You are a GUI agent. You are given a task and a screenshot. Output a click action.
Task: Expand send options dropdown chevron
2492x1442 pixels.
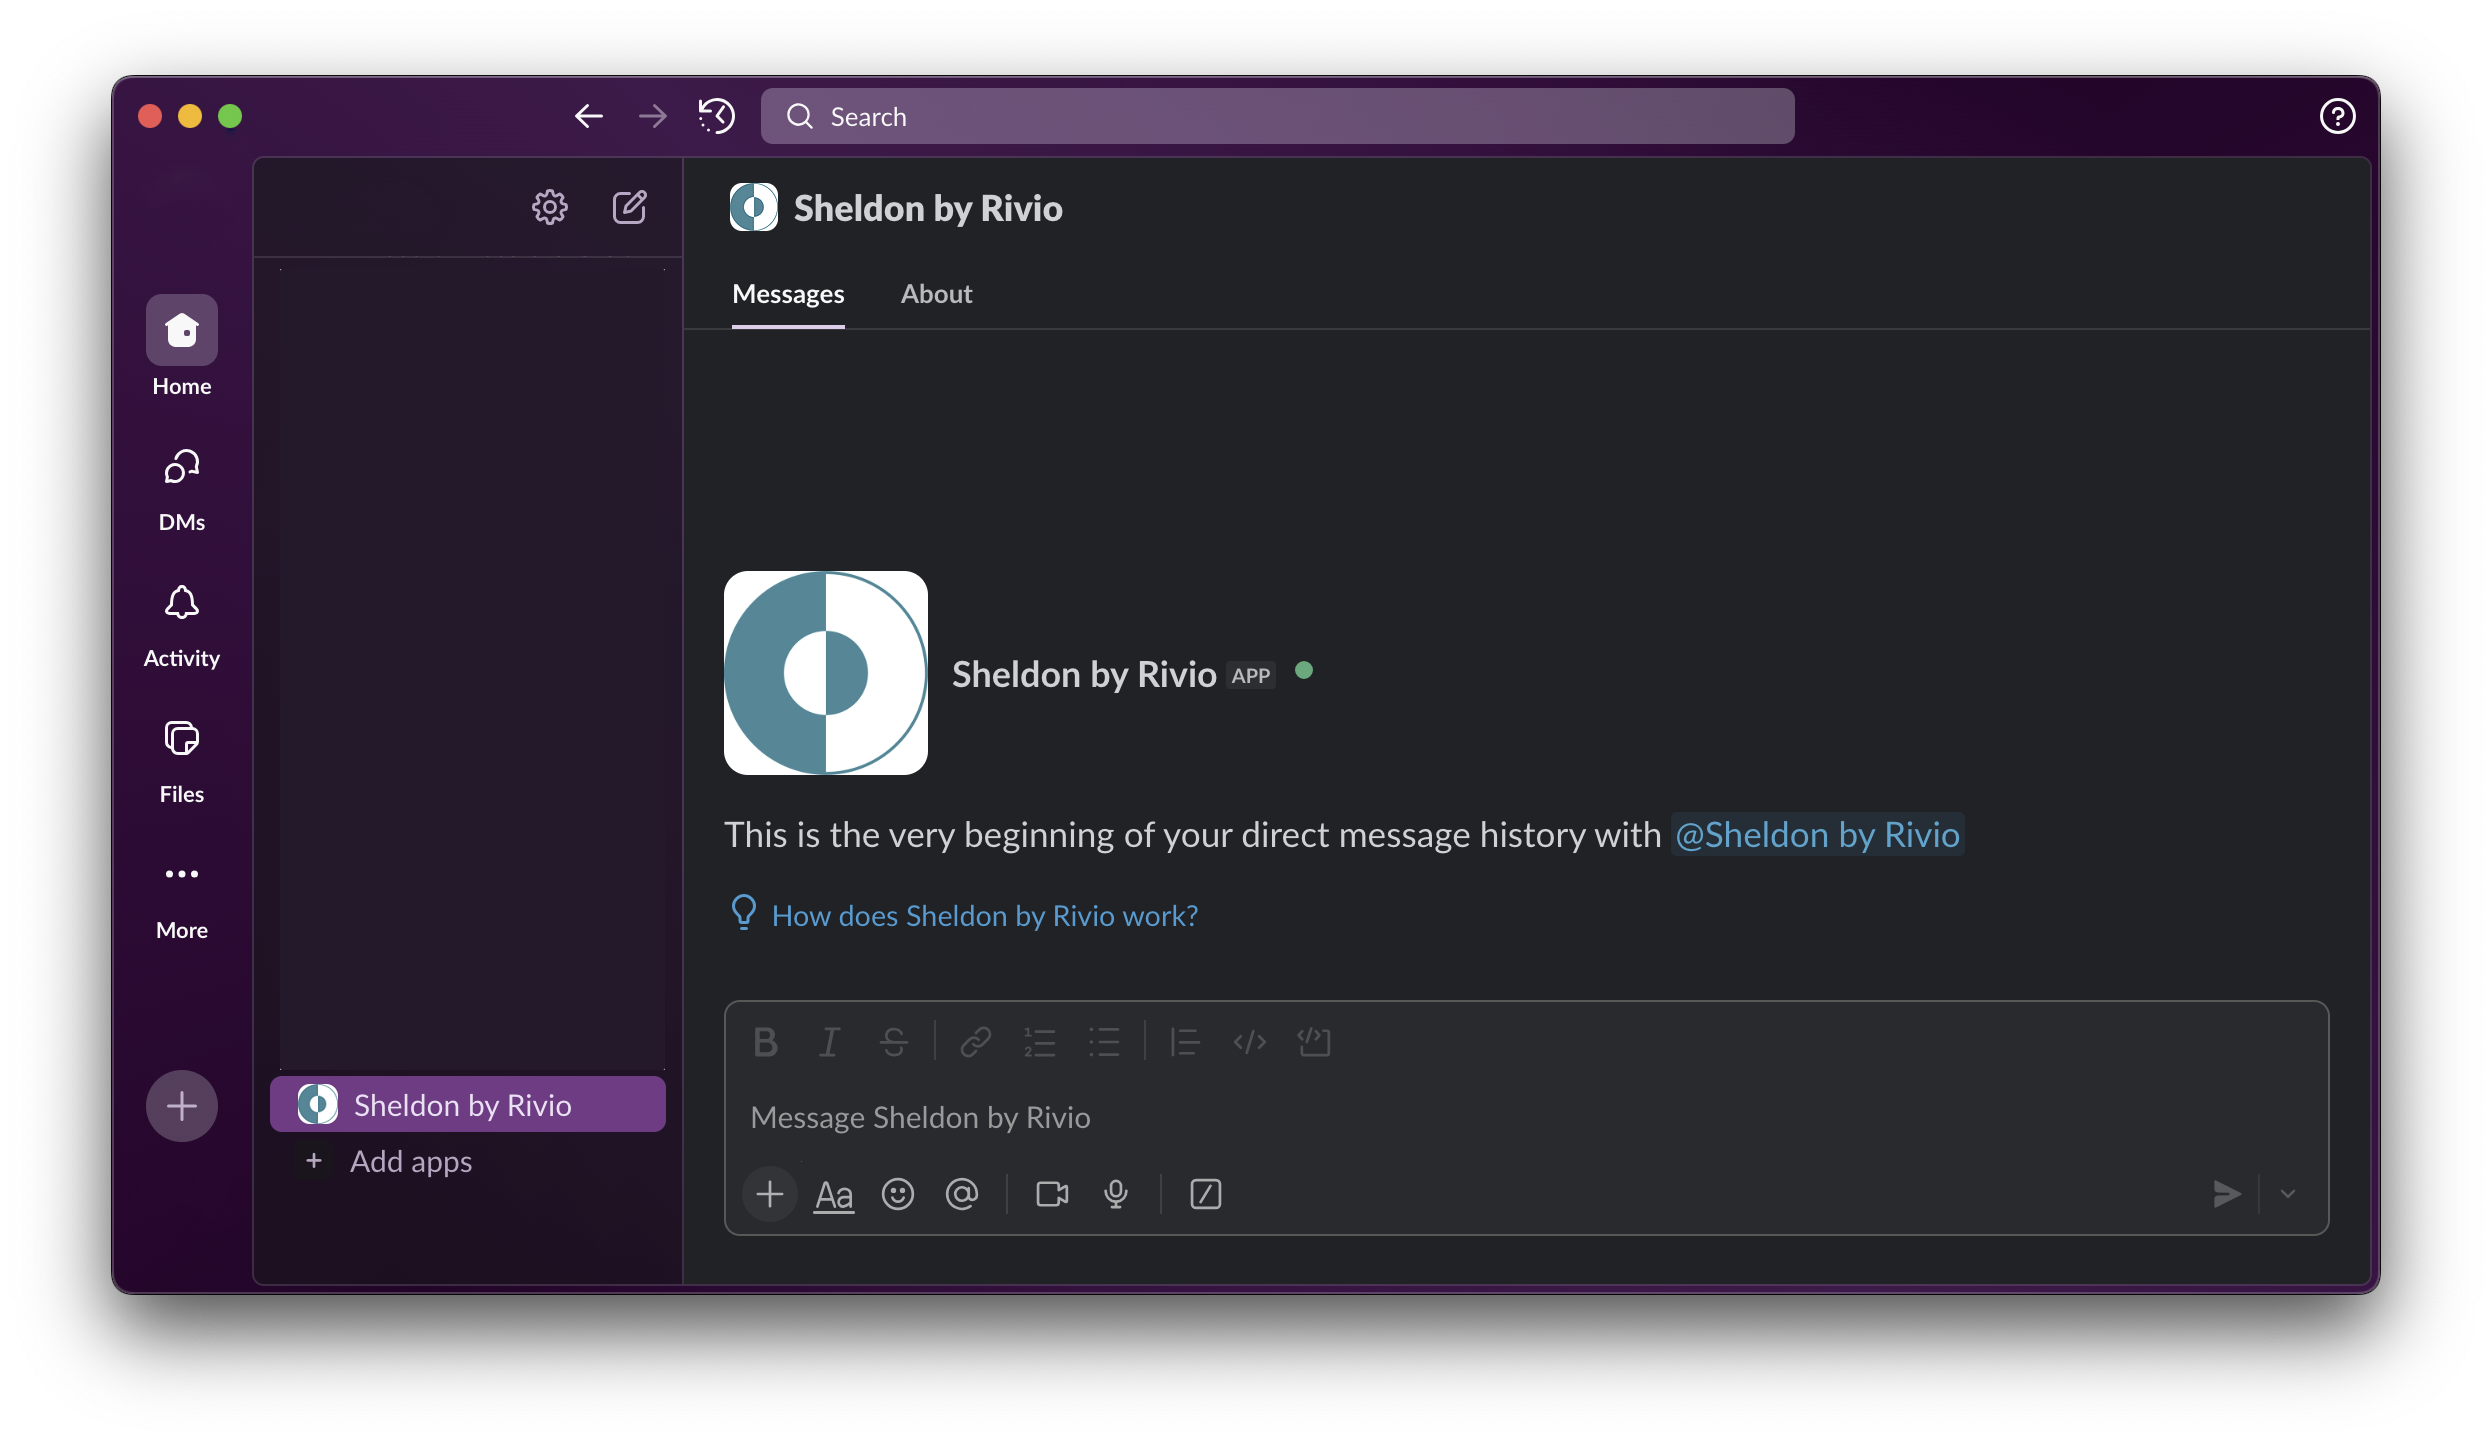click(2288, 1194)
